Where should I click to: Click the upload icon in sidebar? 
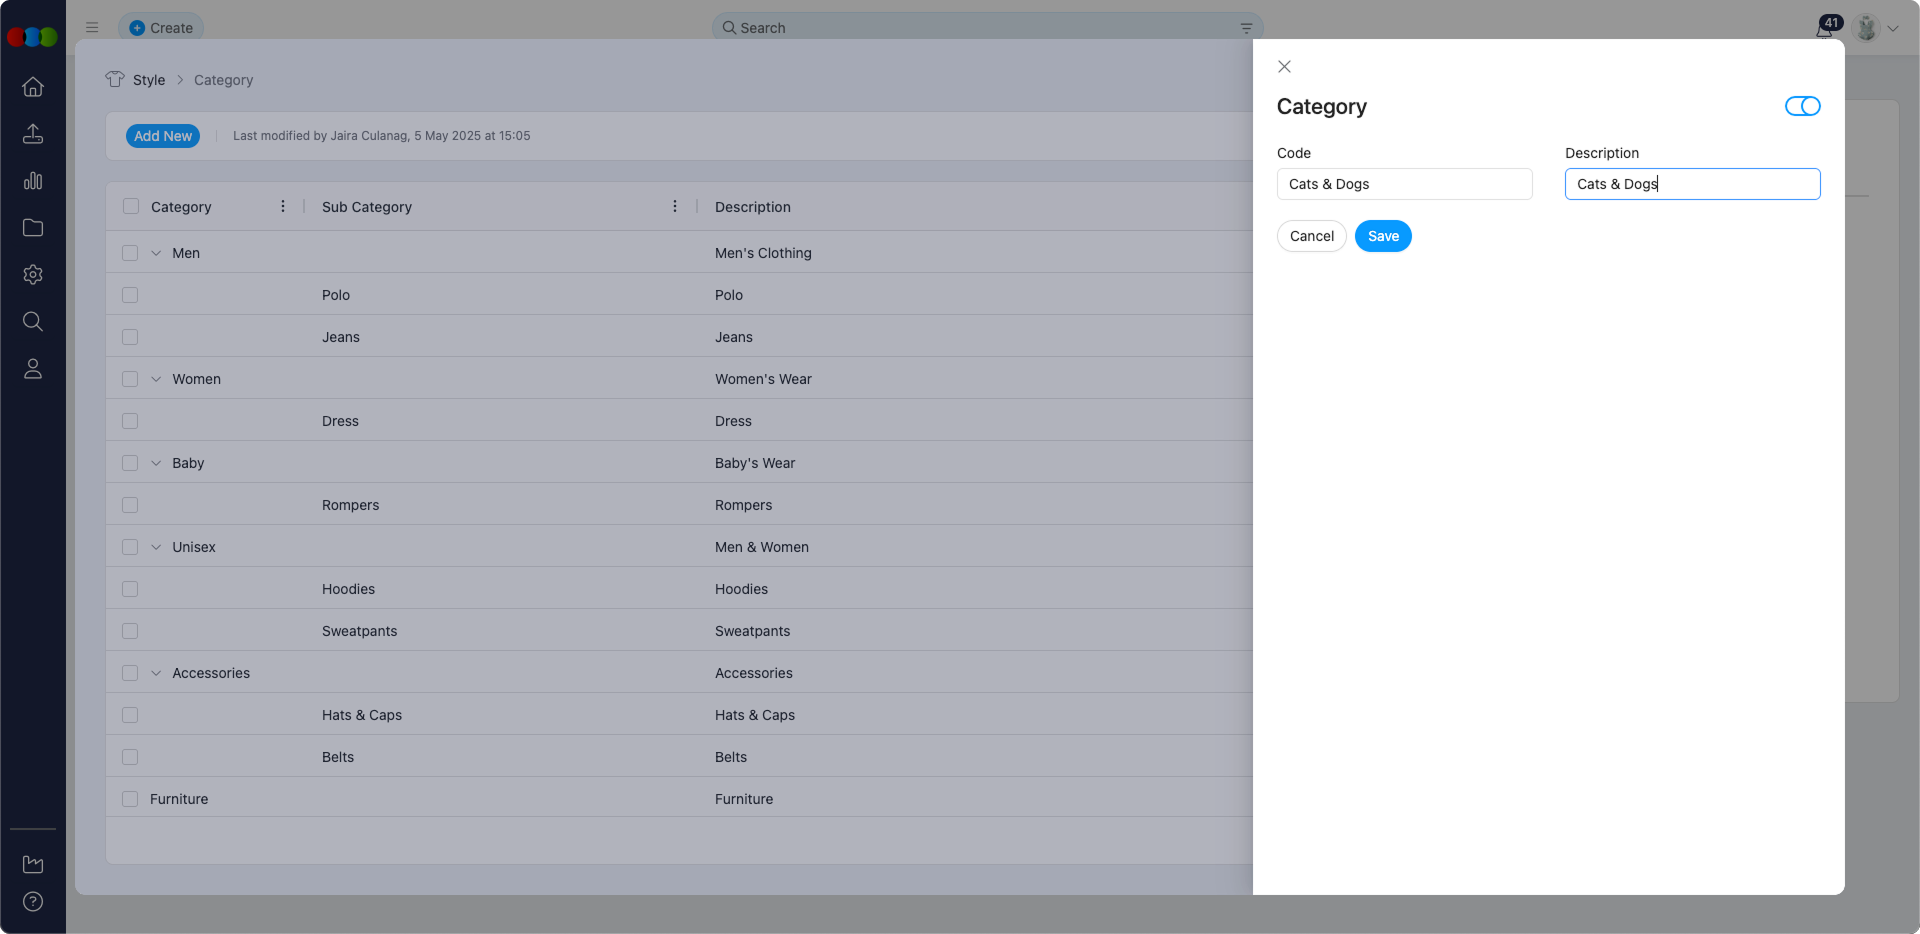tap(33, 134)
